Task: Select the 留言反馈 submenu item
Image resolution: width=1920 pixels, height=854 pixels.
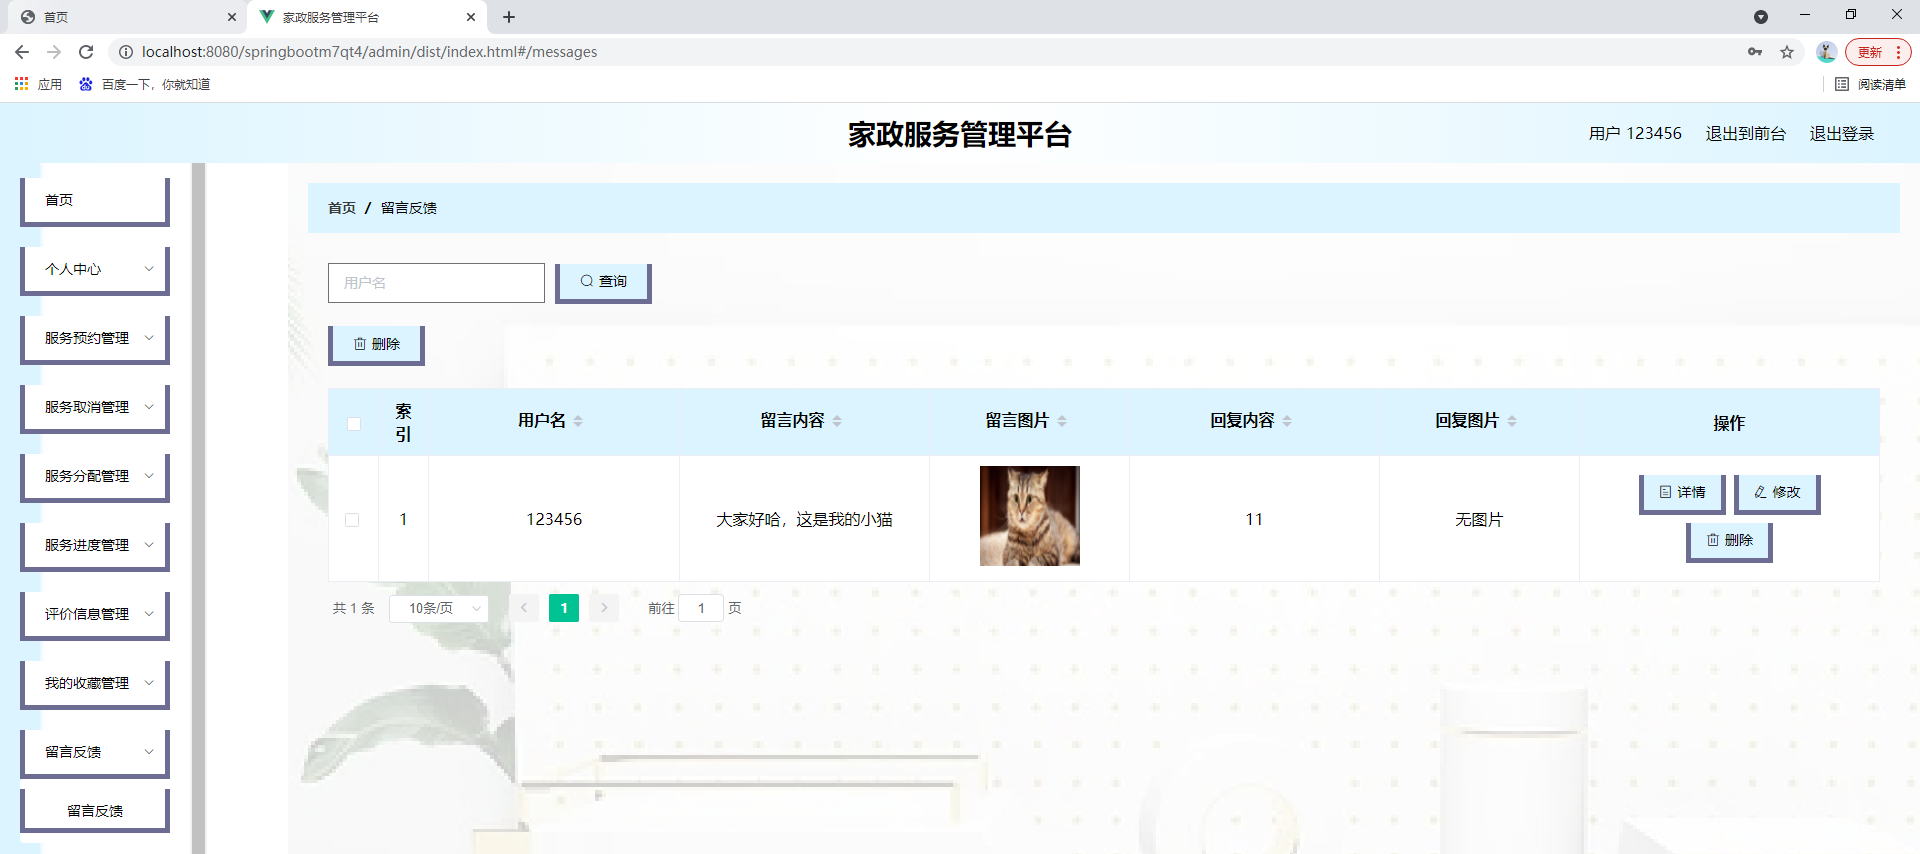Action: [95, 810]
